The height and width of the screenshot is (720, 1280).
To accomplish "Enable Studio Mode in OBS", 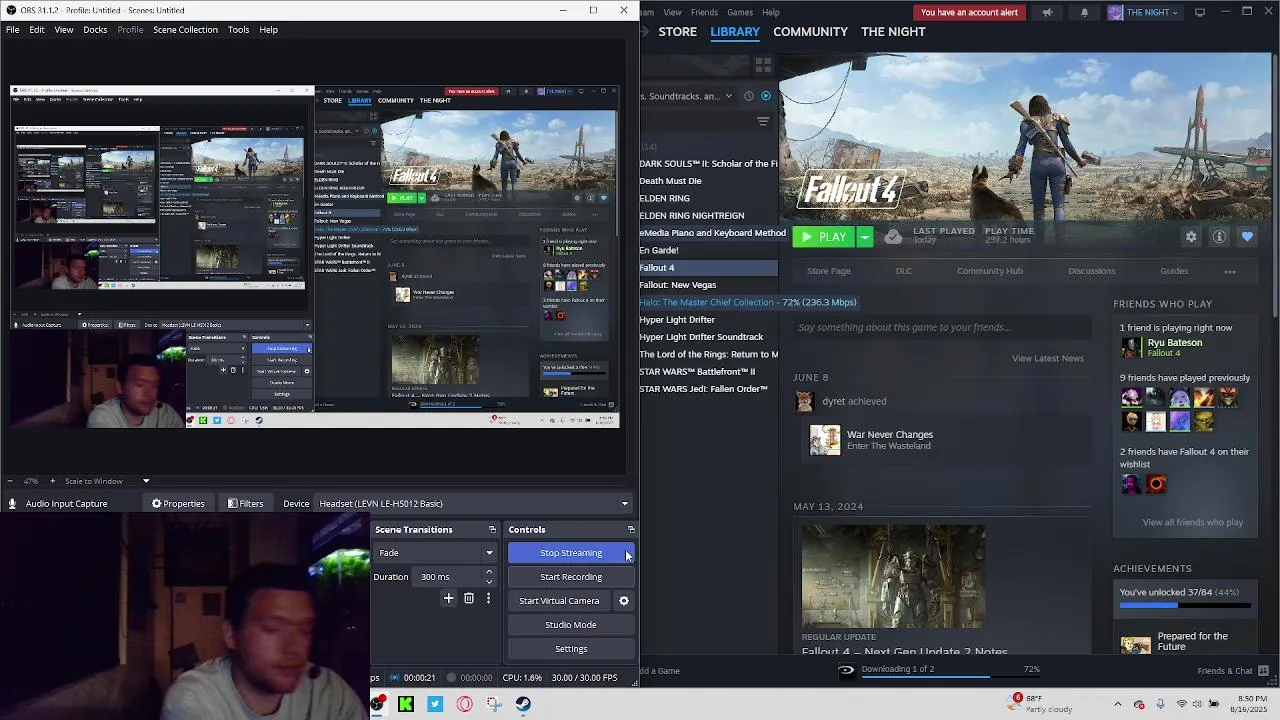I will pyautogui.click(x=571, y=625).
